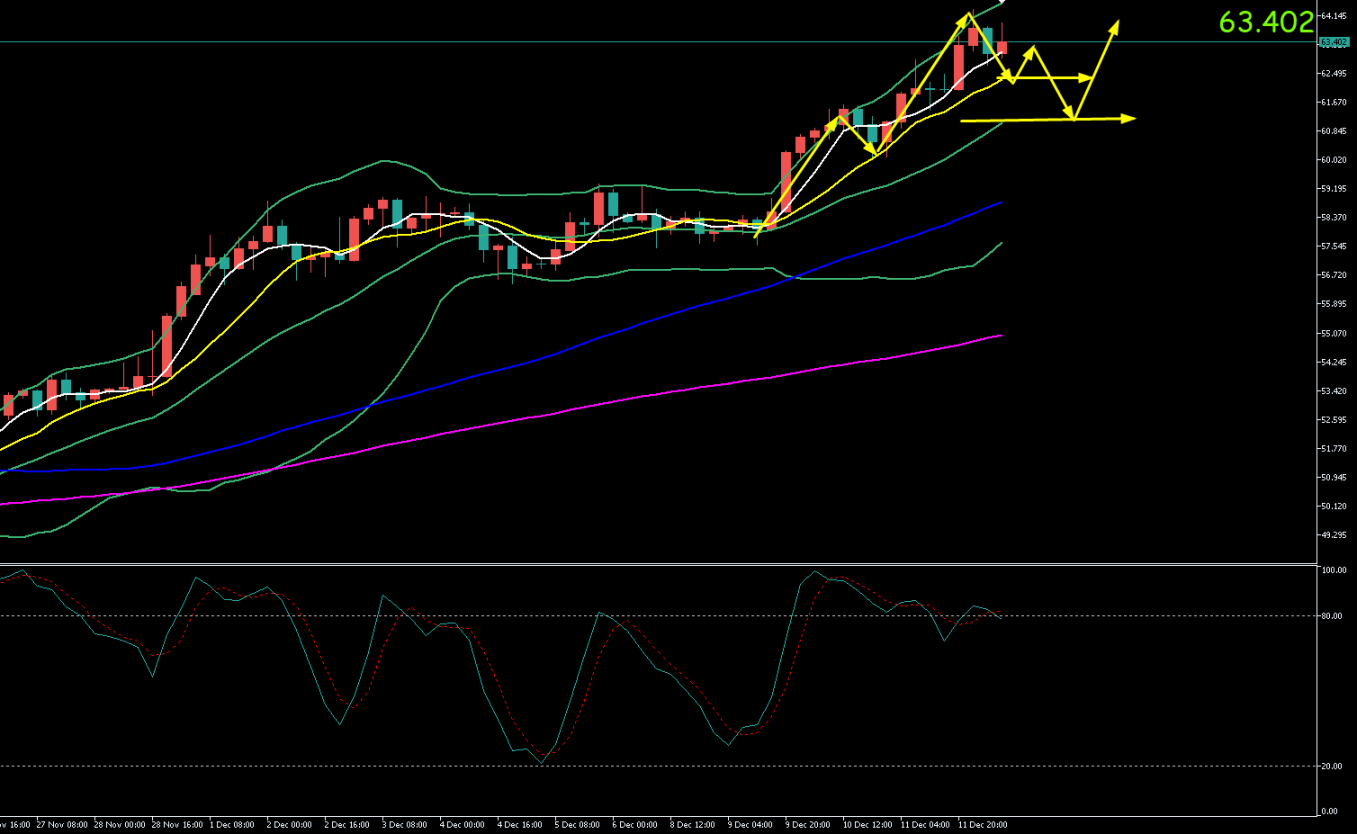Click the 20.00 oscillator level label
Image resolution: width=1357 pixels, height=834 pixels.
(x=1330, y=766)
